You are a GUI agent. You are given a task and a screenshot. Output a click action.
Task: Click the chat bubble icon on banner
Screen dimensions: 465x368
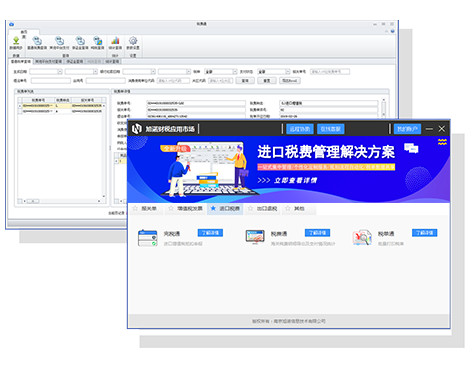coord(411,148)
